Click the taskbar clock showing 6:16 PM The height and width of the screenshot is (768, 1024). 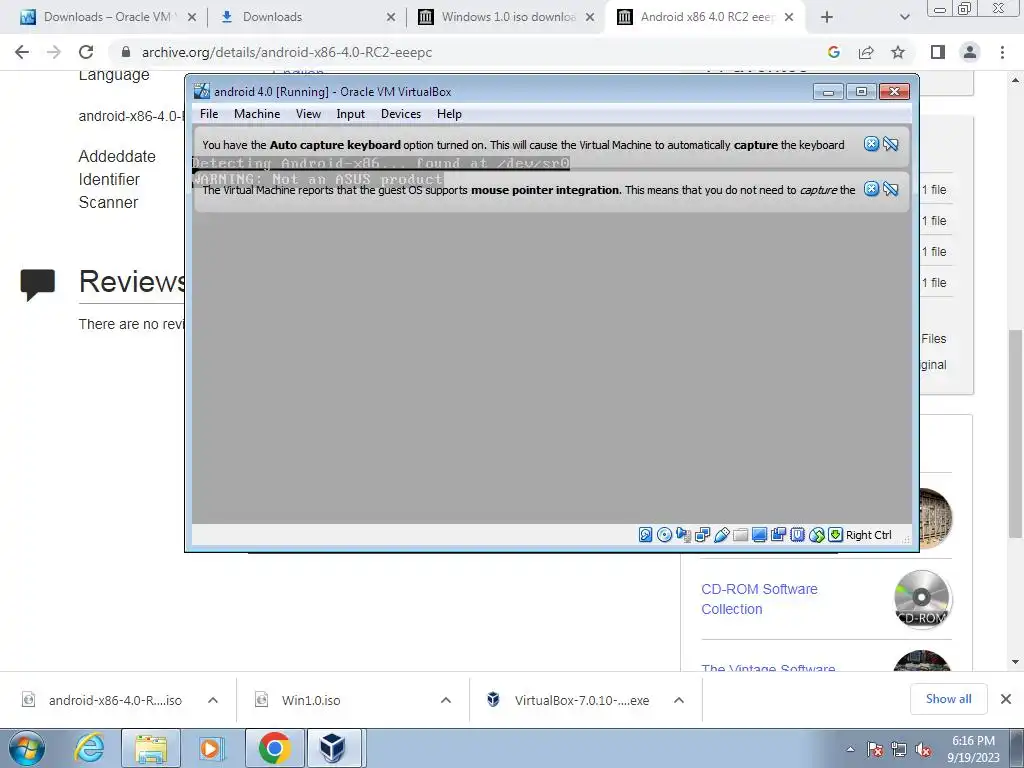point(973,749)
